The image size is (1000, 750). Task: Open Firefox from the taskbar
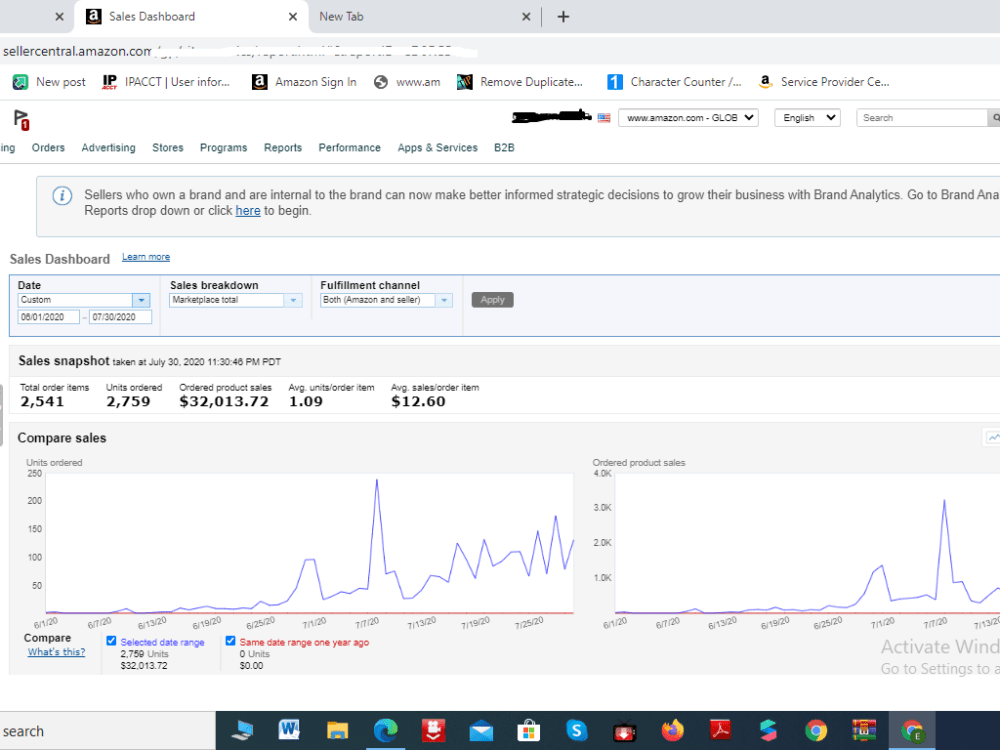point(672,730)
